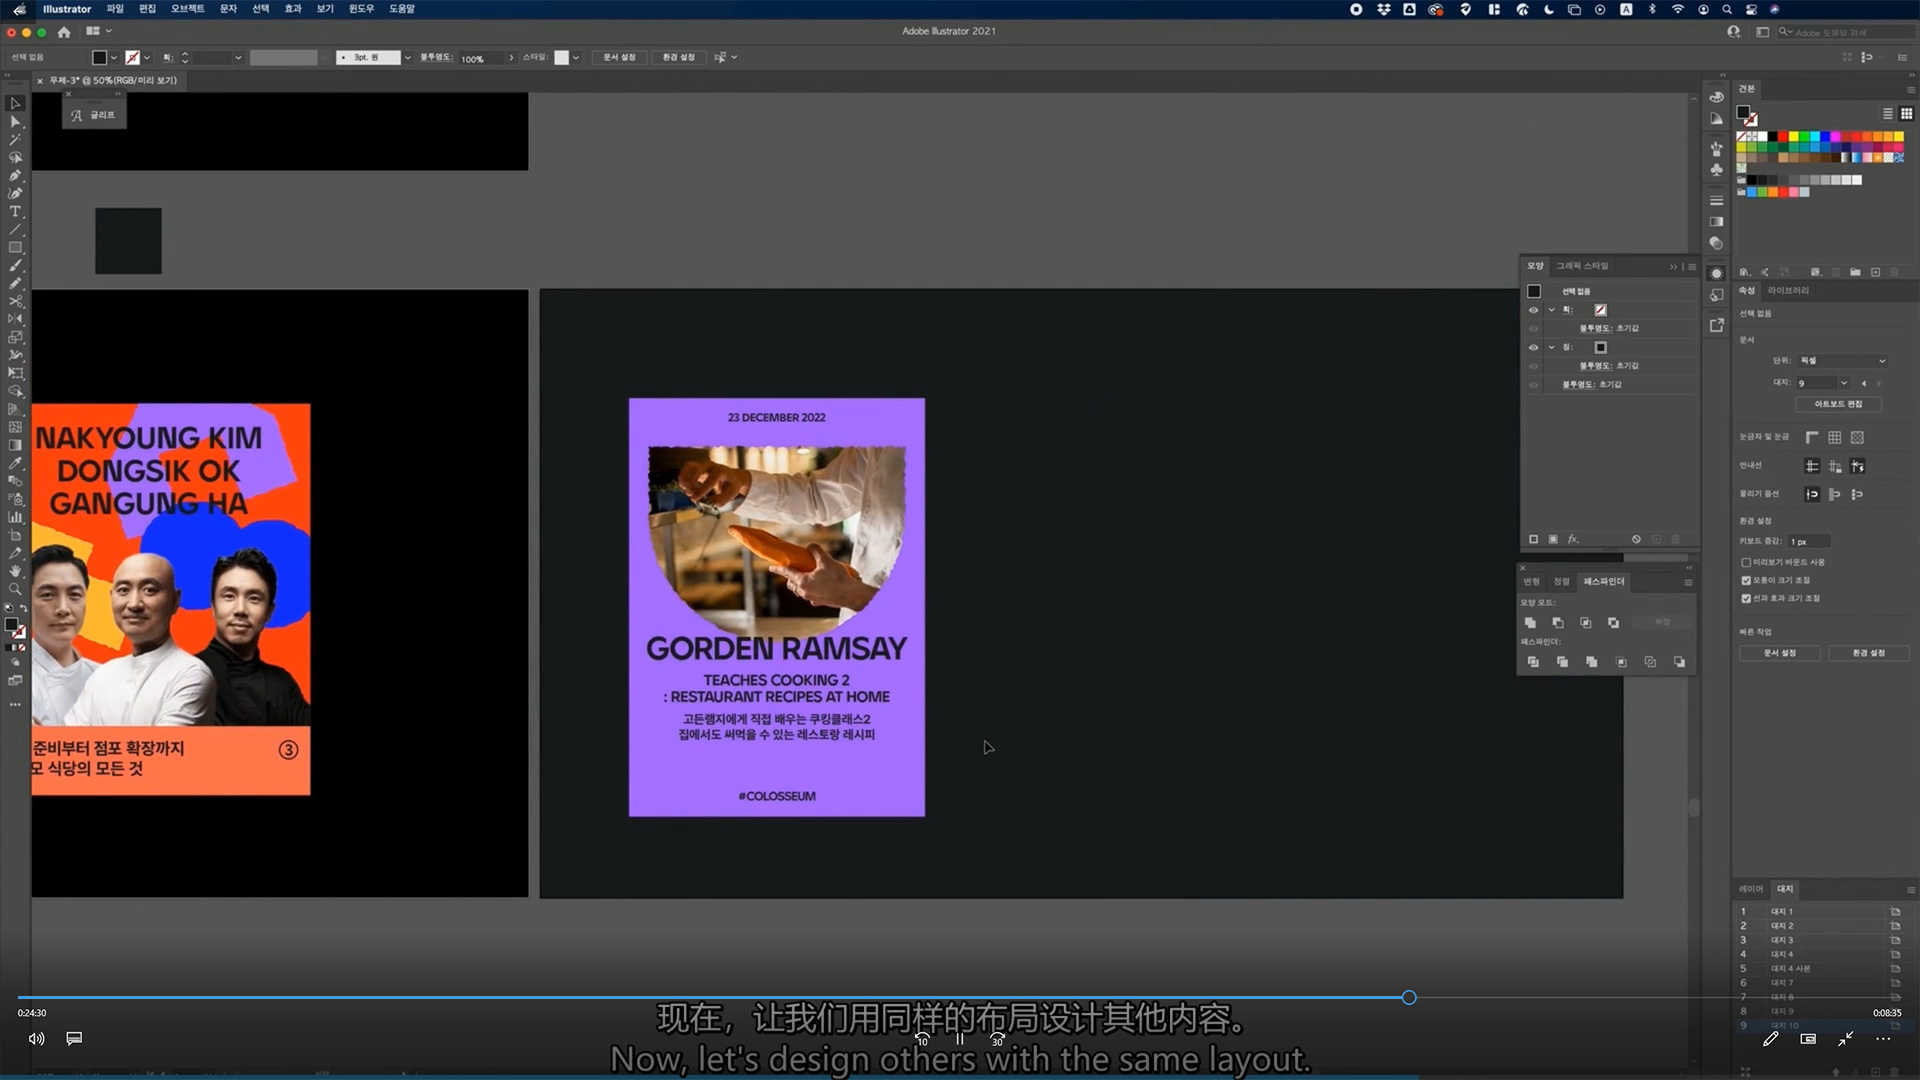Uncheck the 모퉁이 크기 조절 checkbox

point(1746,580)
